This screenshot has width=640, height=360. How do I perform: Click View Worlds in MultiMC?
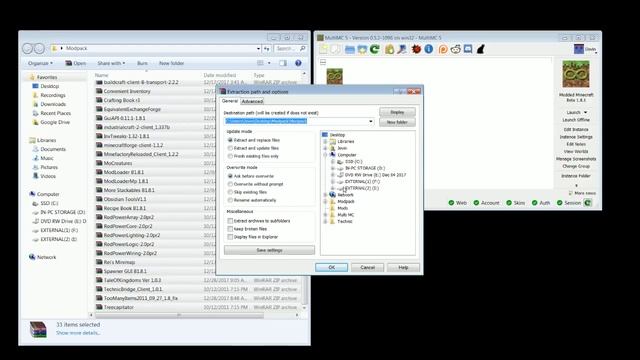pos(576,151)
